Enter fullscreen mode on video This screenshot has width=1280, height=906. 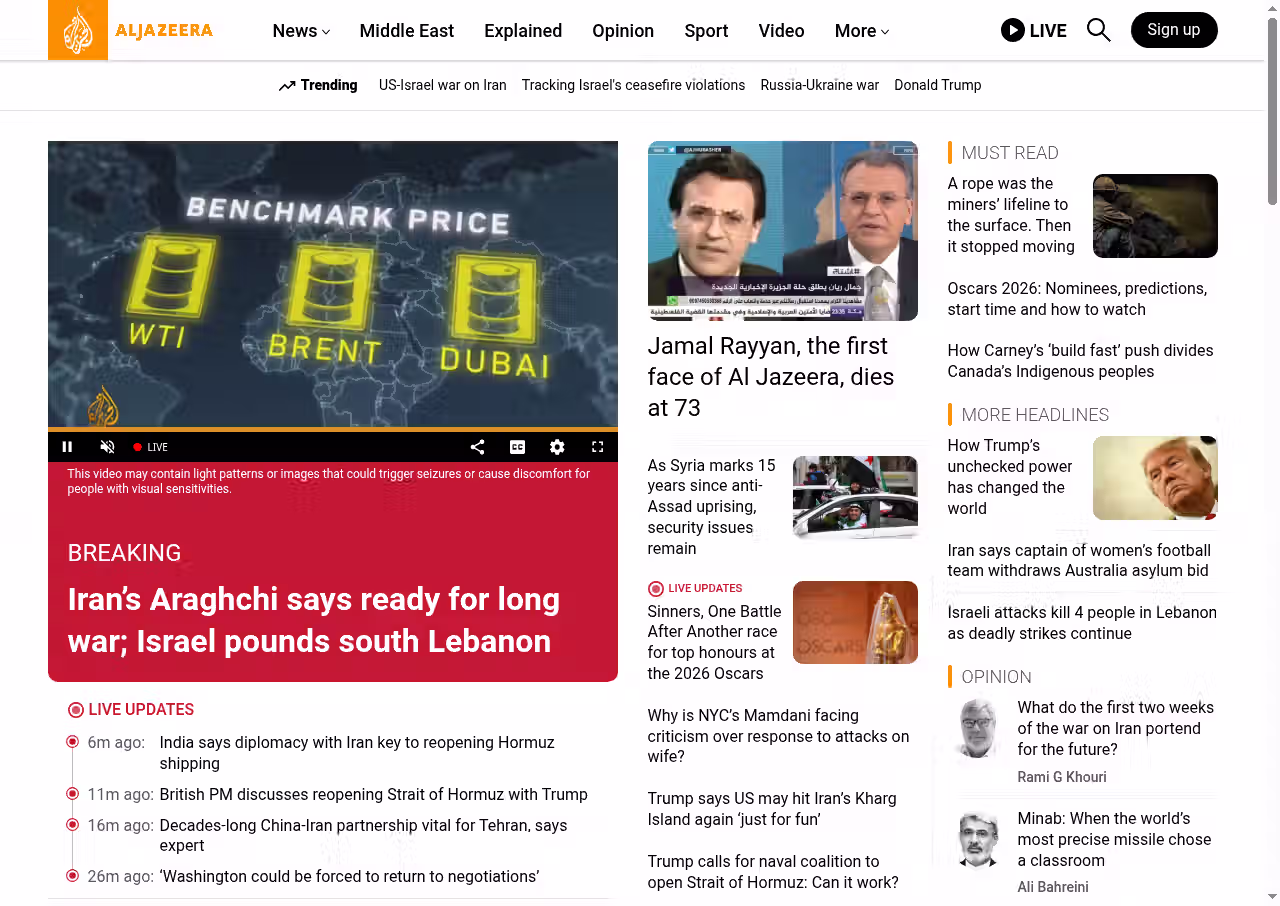click(x=597, y=447)
